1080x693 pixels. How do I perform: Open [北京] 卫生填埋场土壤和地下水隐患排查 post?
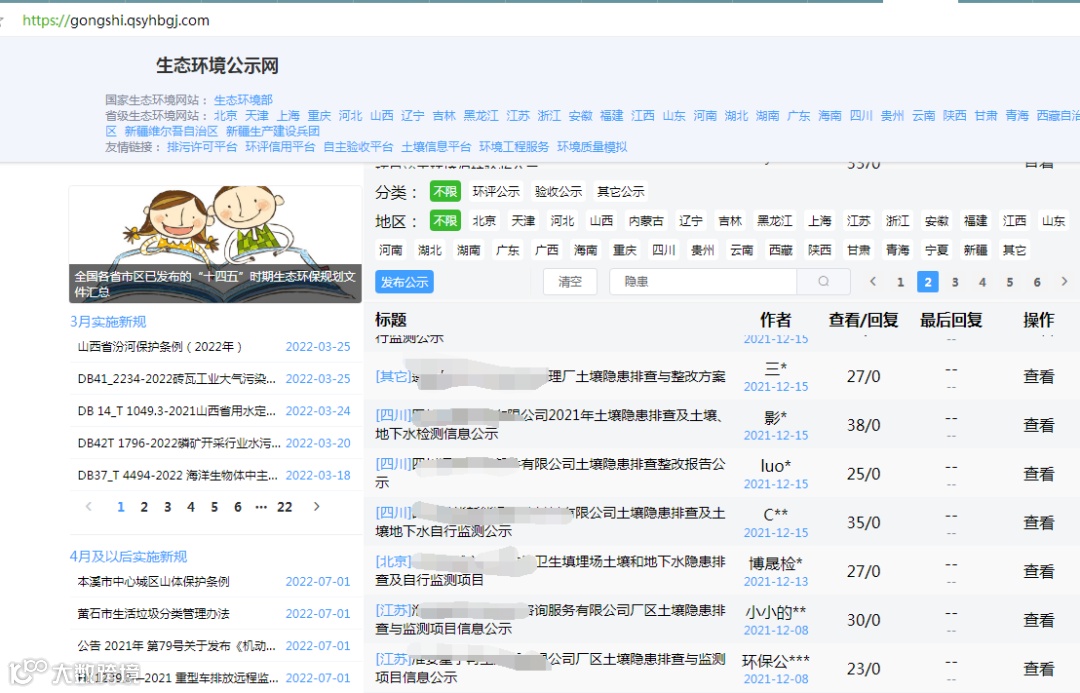(550, 570)
